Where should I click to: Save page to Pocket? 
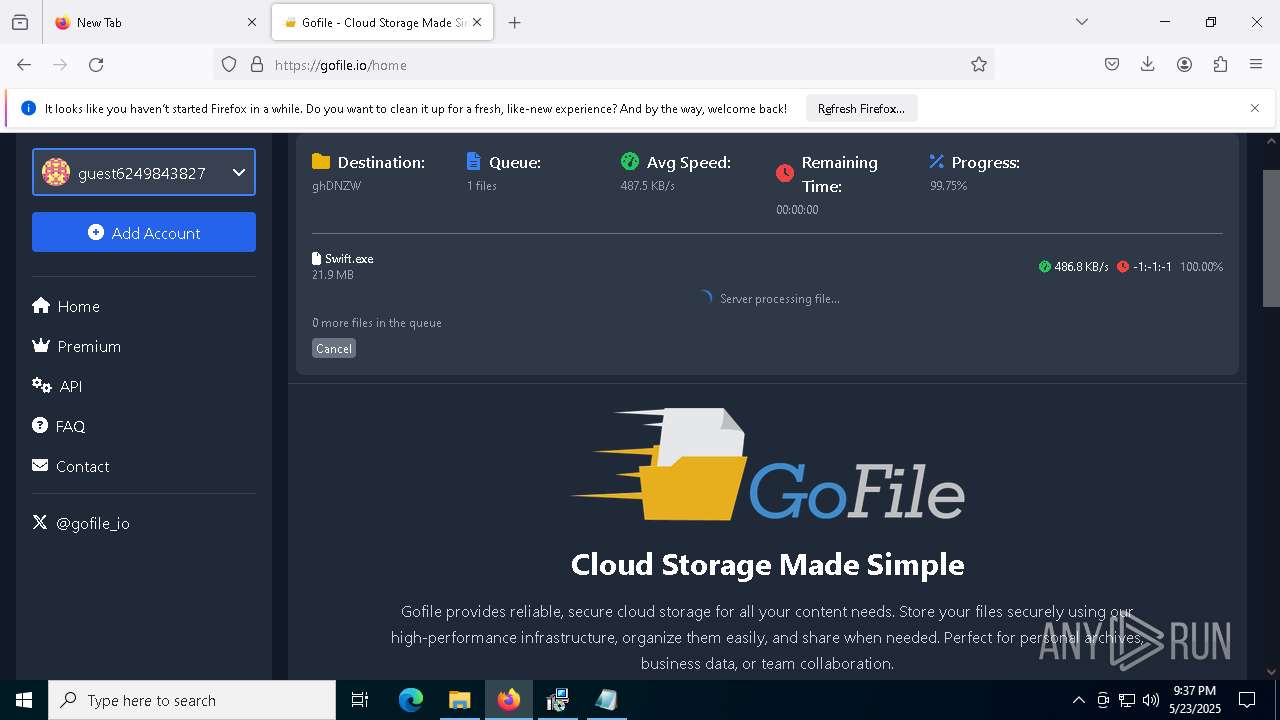pos(1112,65)
